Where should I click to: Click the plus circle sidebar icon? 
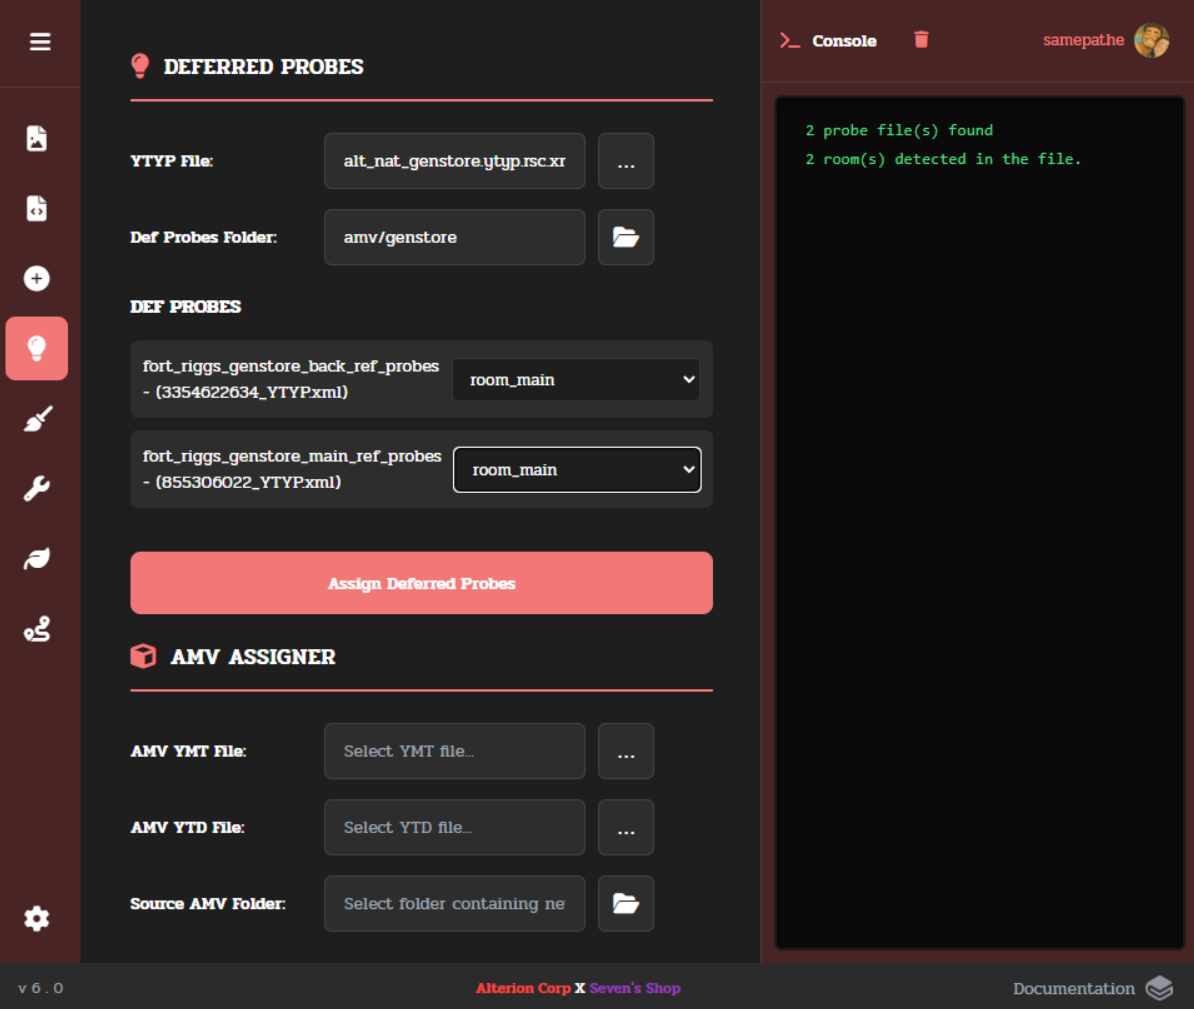click(37, 278)
